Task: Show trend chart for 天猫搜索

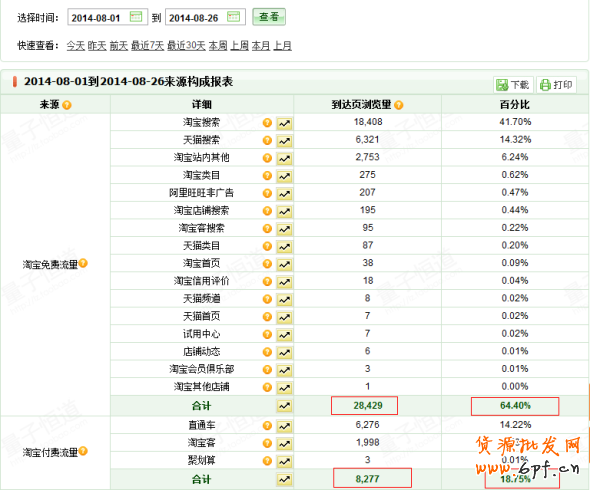Action: [x=284, y=141]
